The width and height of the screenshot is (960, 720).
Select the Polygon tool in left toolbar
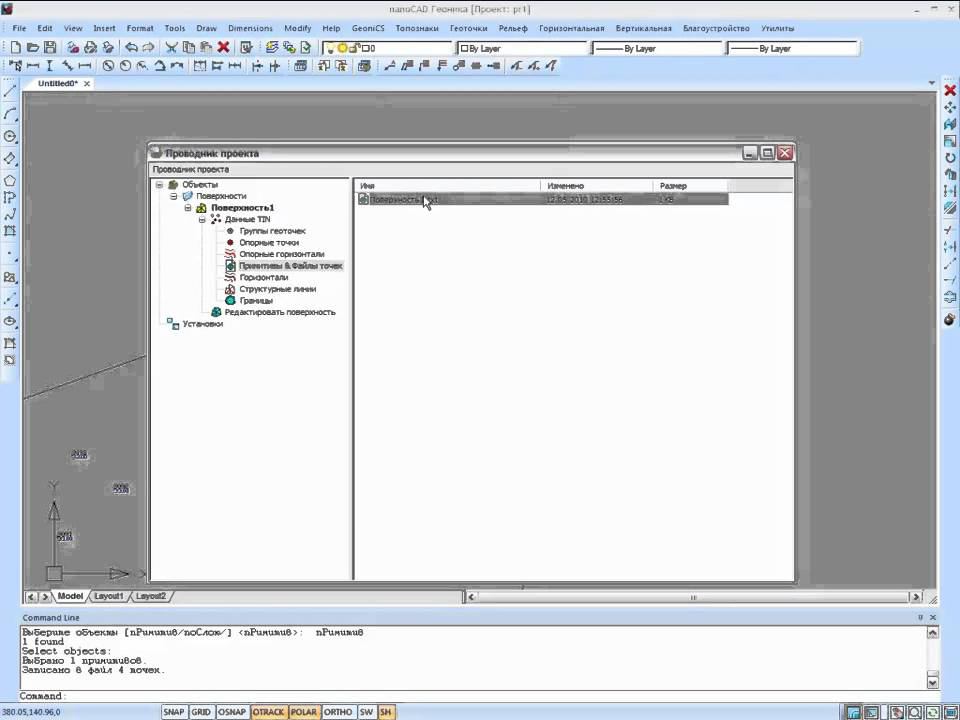pos(10,181)
